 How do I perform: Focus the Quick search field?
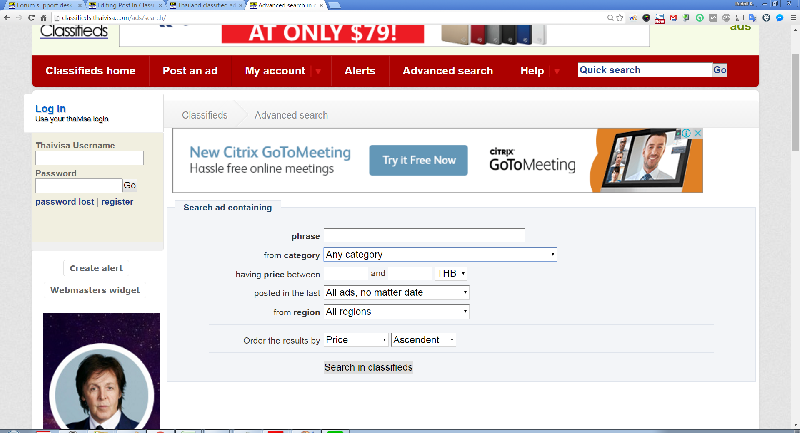[645, 70]
